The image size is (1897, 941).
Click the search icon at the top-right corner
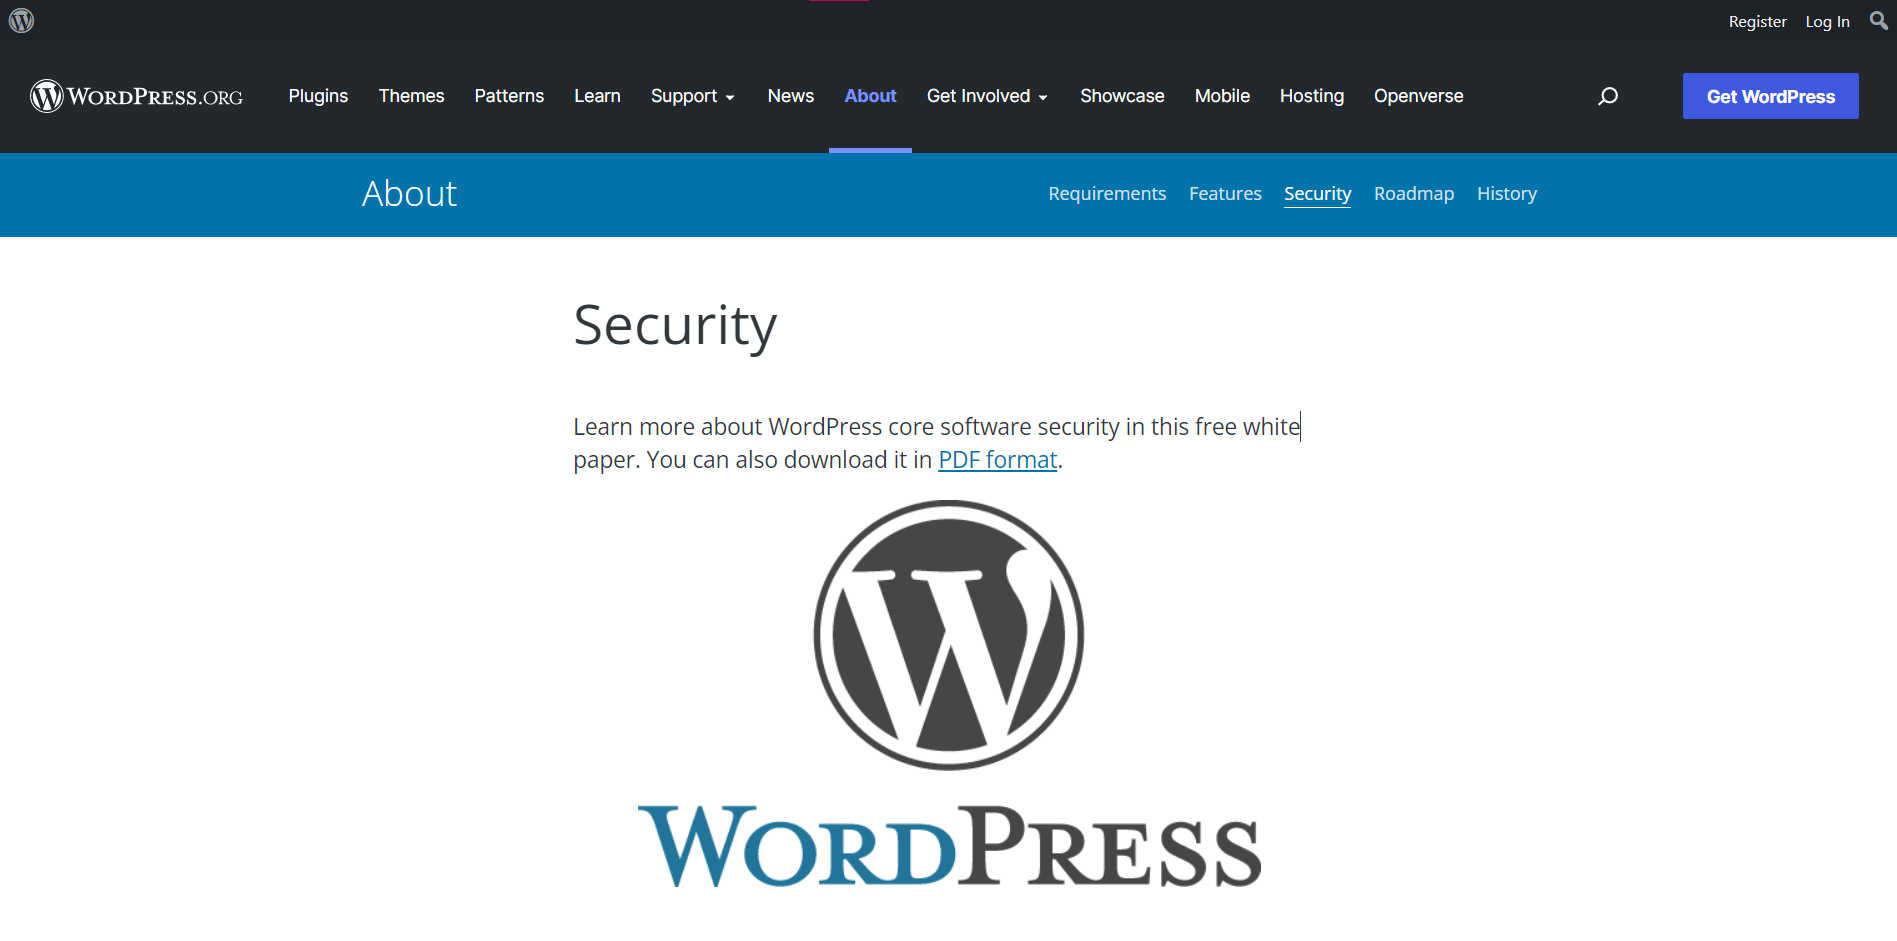pos(1877,20)
